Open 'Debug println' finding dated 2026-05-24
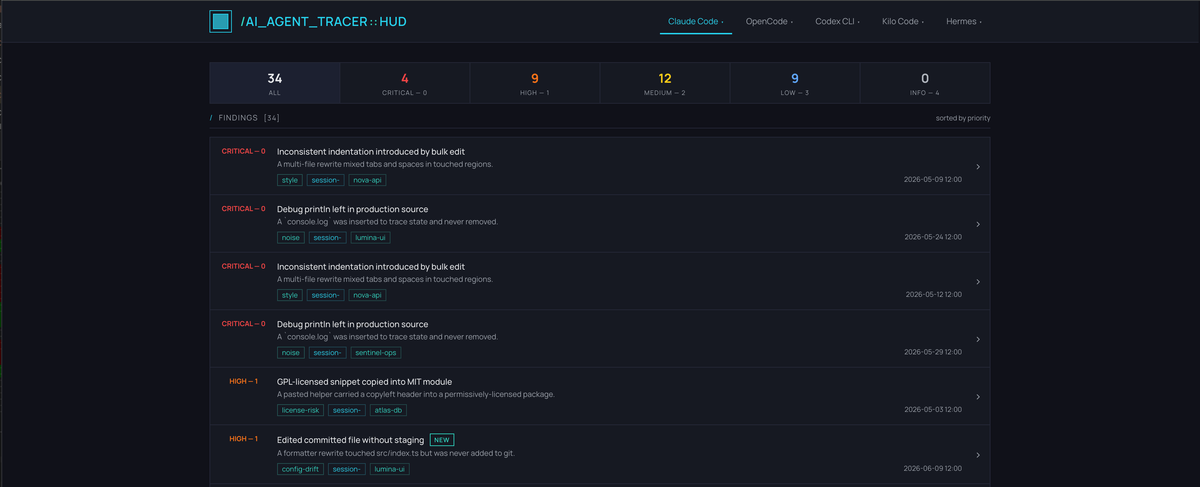The image size is (1200, 487). pos(352,209)
